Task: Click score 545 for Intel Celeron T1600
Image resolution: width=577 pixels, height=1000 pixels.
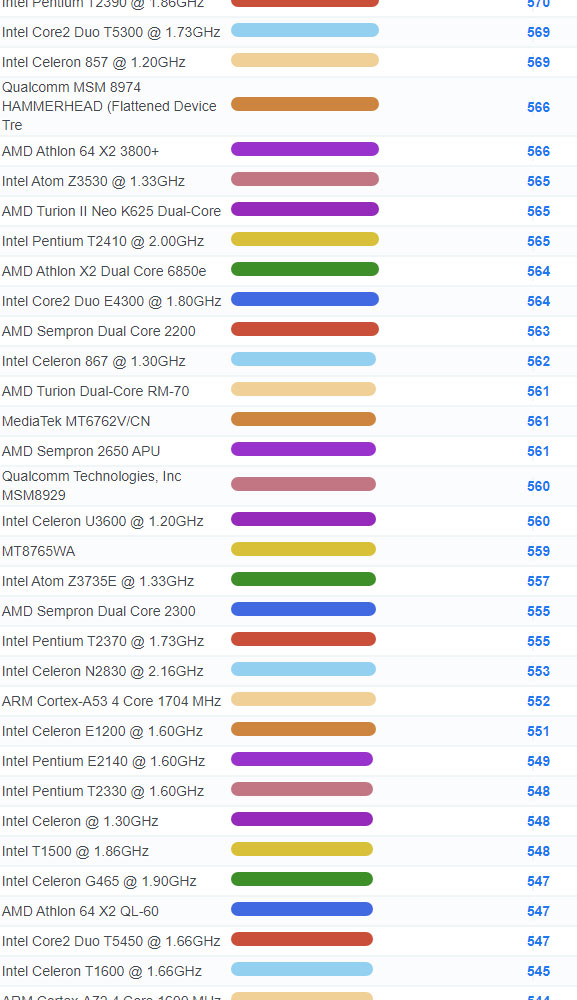Action: click(538, 971)
